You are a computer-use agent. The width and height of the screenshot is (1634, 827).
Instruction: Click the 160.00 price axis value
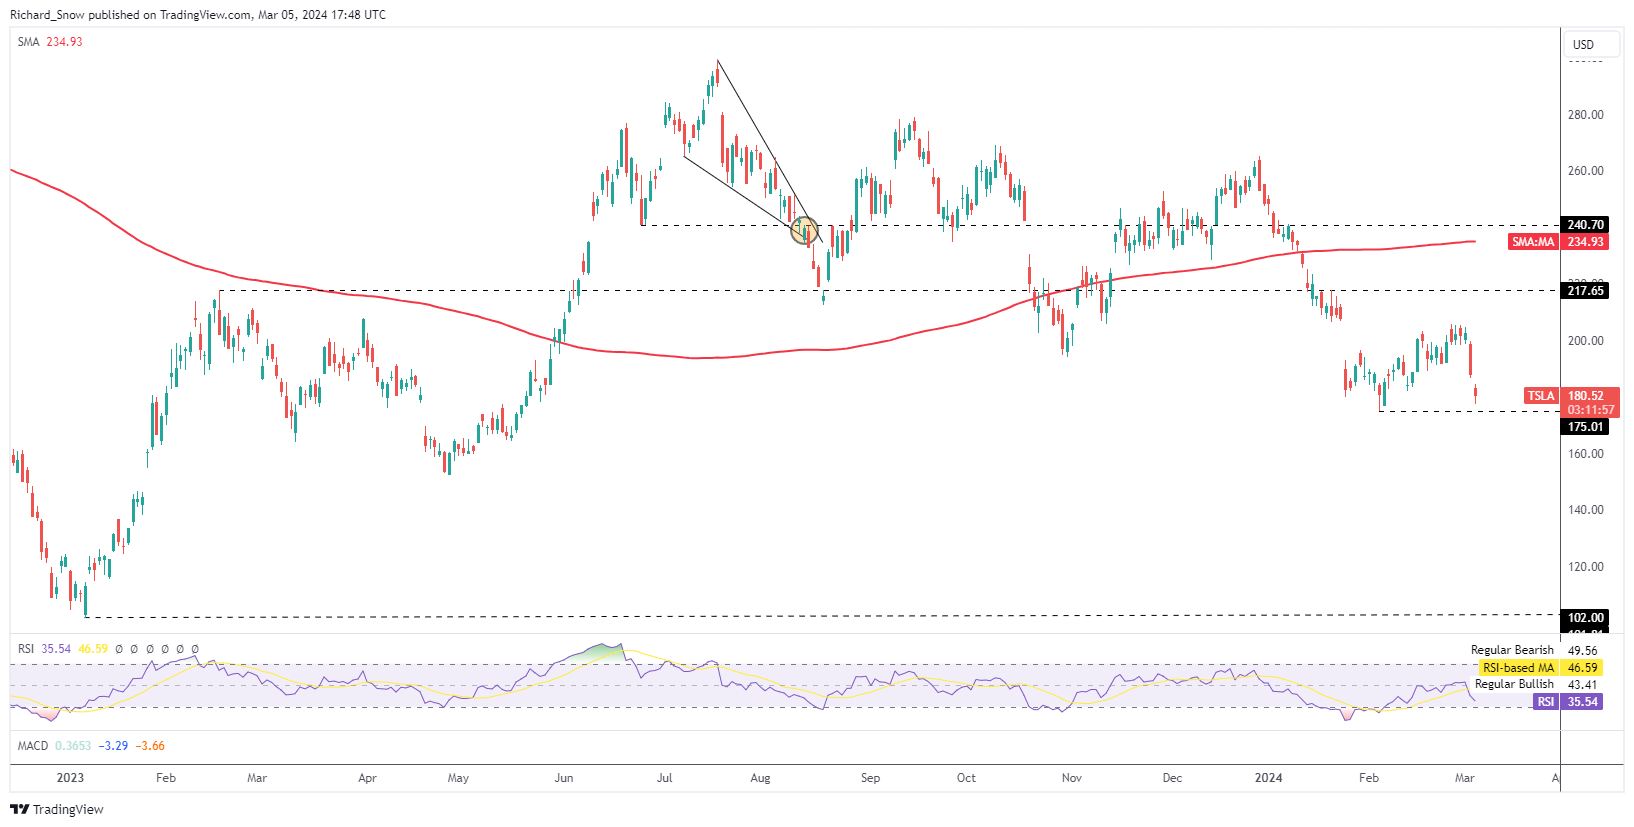1585,454
